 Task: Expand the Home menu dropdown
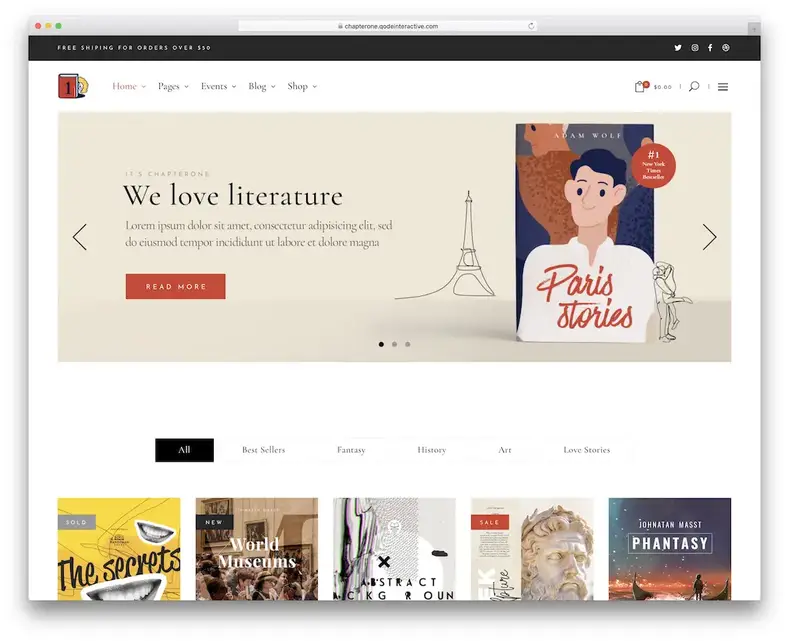tap(129, 87)
